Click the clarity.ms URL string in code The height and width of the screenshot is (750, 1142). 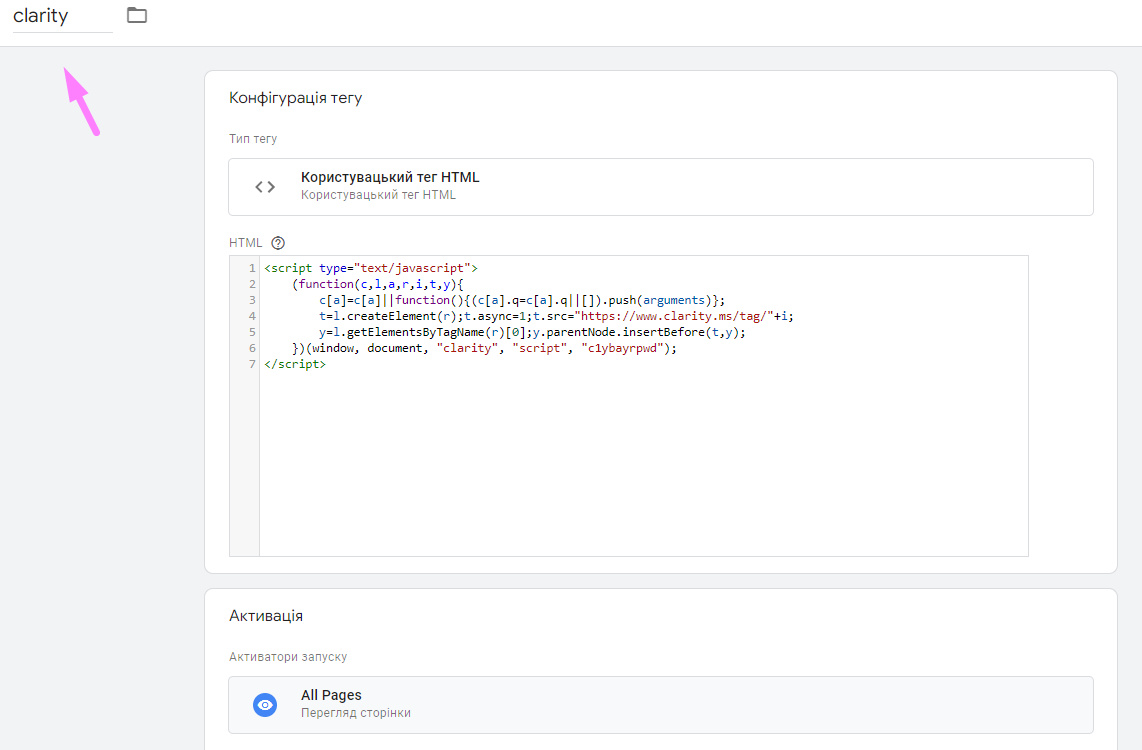tap(671, 316)
